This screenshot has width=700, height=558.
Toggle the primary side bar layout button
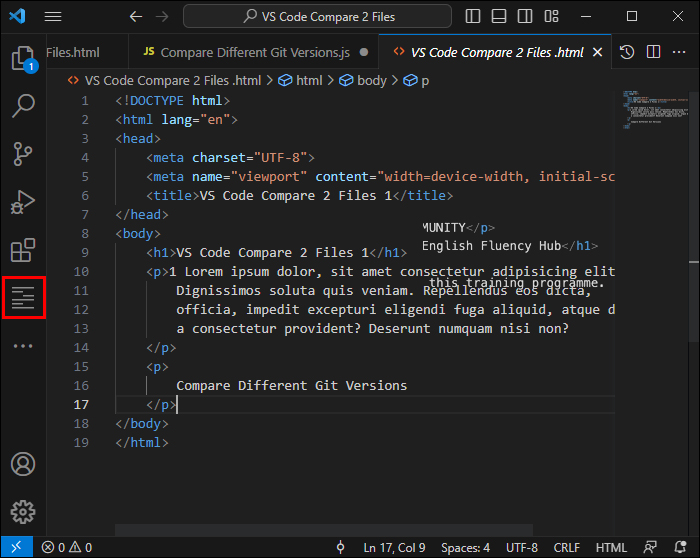tap(474, 17)
